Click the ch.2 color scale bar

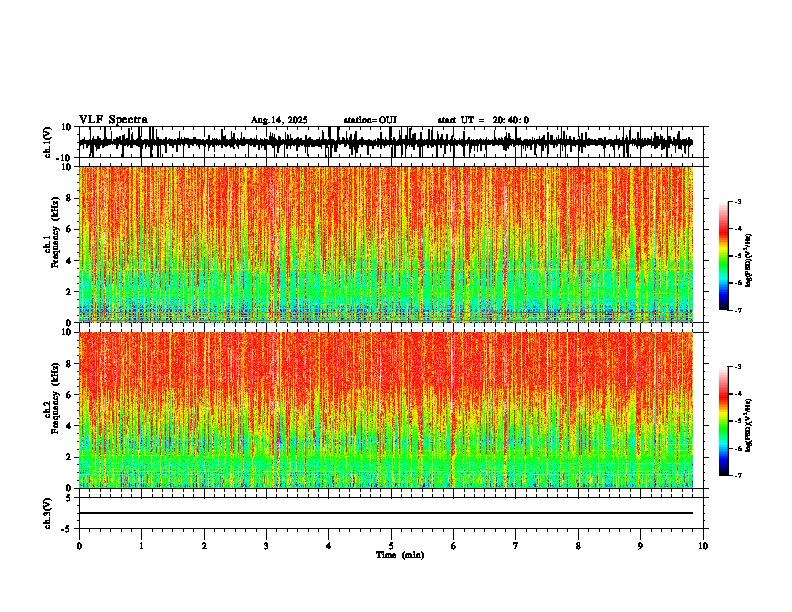tap(723, 421)
